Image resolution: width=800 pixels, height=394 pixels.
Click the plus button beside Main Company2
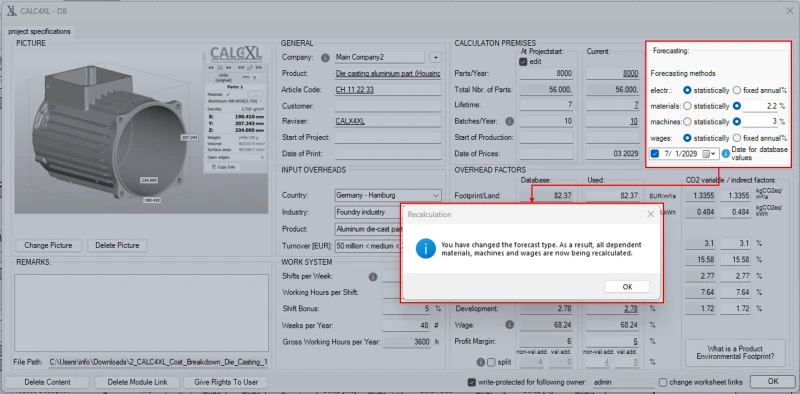coord(435,57)
